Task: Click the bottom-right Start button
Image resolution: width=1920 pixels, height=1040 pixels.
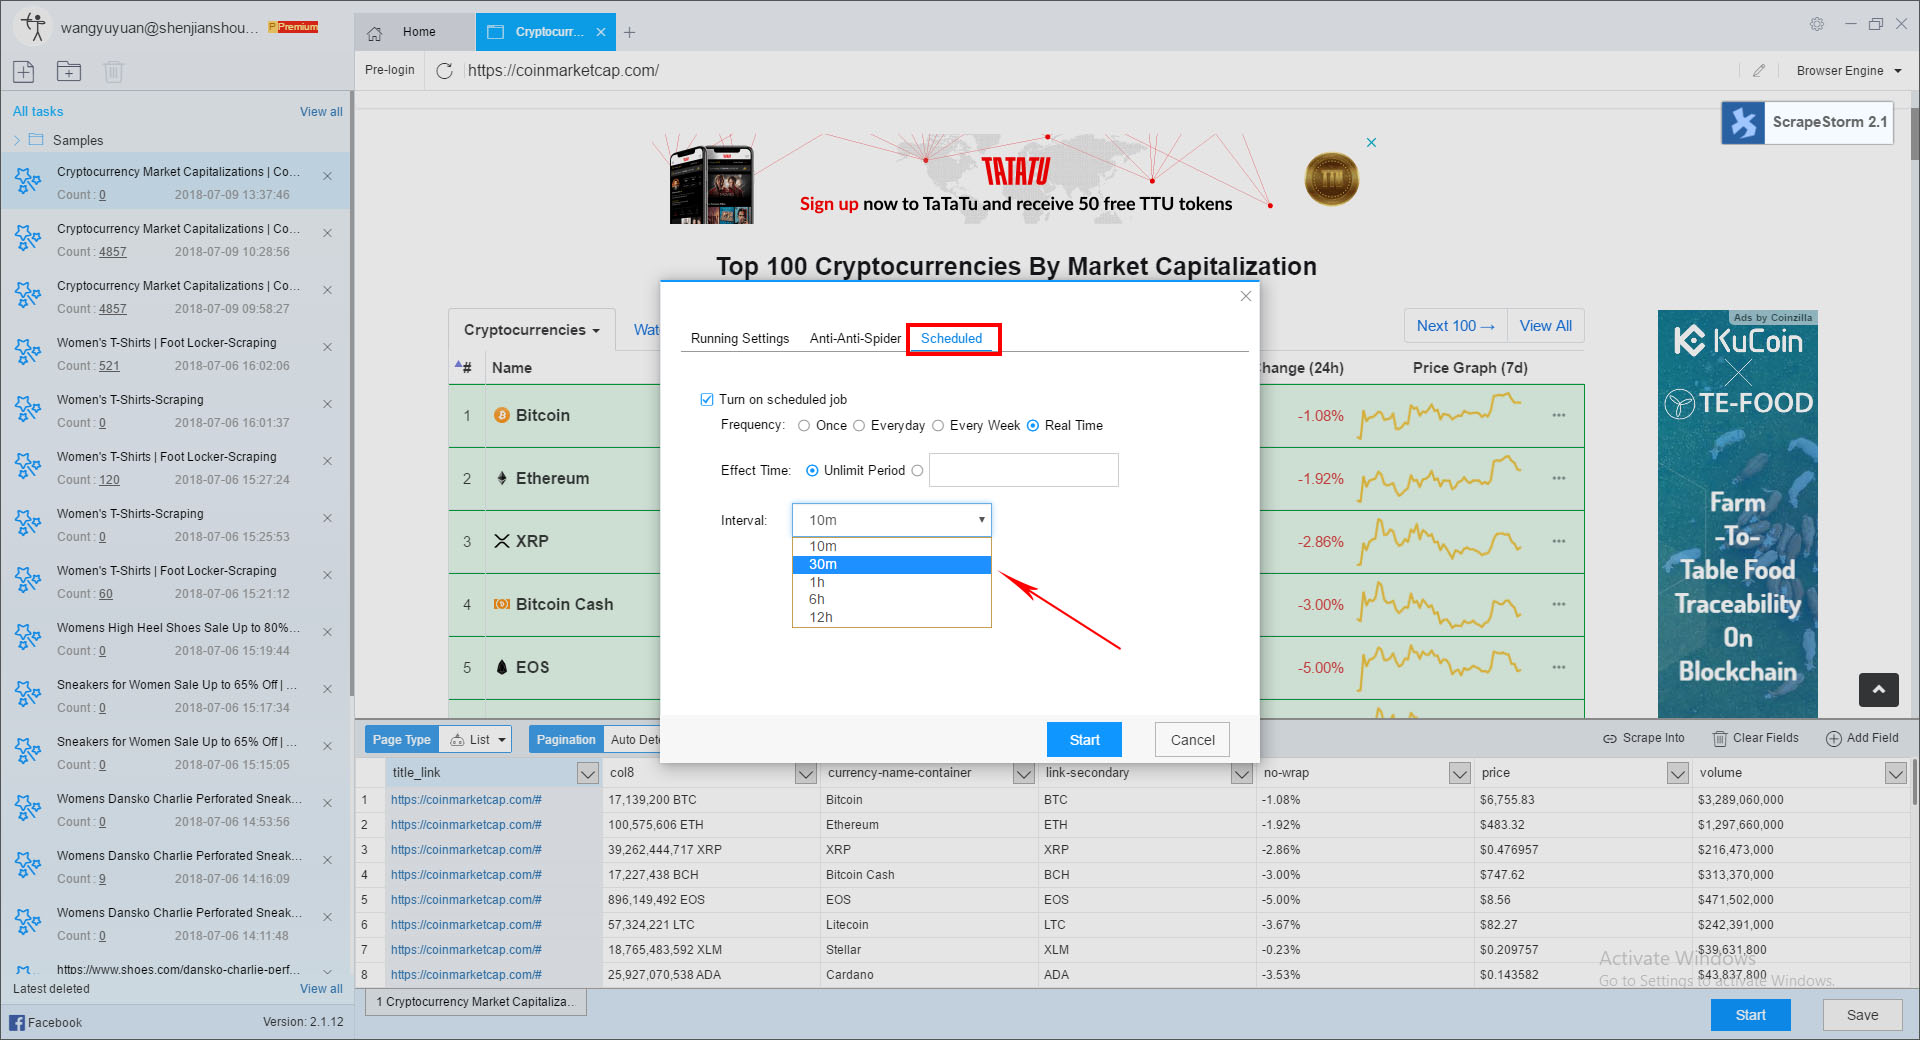Action: tap(1750, 1015)
